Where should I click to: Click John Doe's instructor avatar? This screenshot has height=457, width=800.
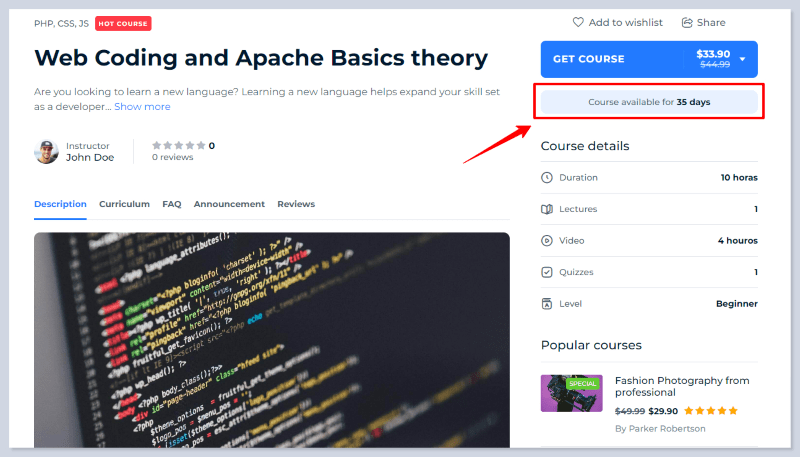click(x=47, y=152)
